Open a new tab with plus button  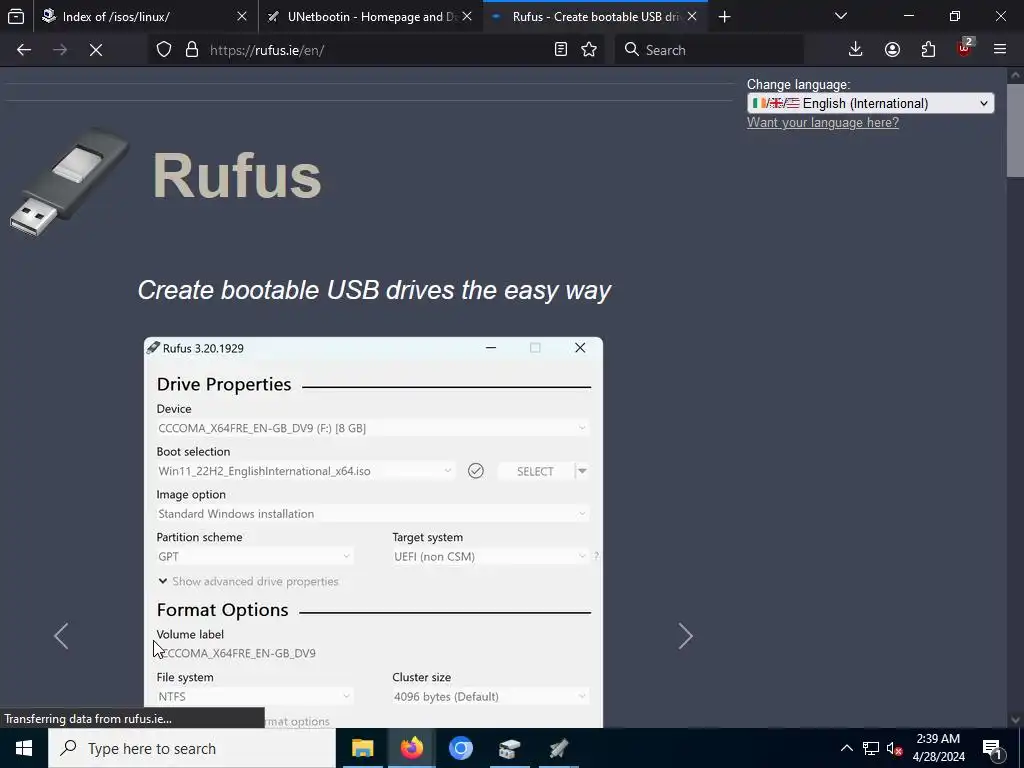pos(724,17)
